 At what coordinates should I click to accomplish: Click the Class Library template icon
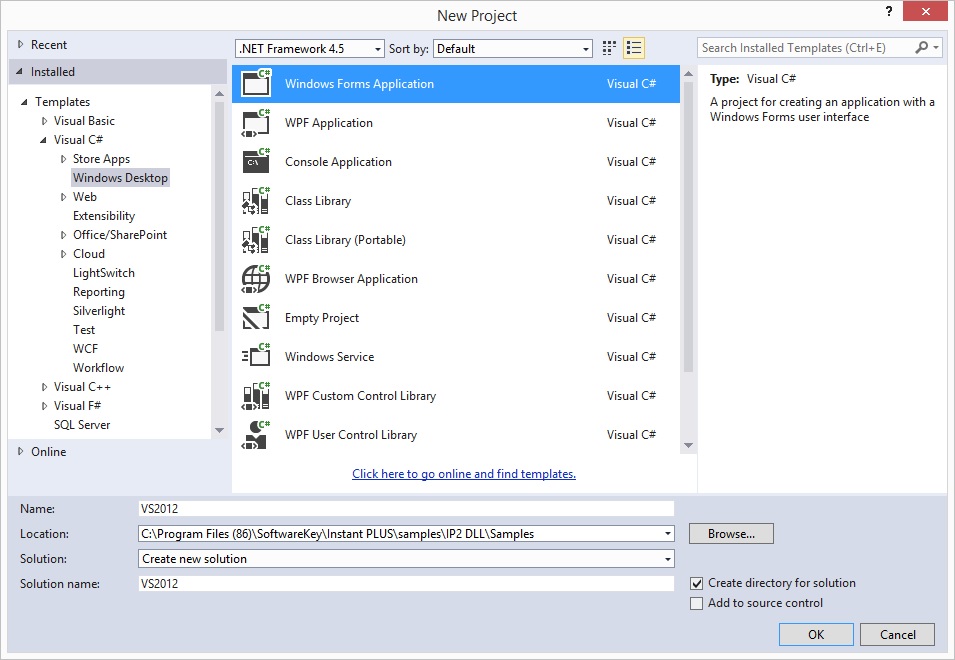pyautogui.click(x=256, y=200)
